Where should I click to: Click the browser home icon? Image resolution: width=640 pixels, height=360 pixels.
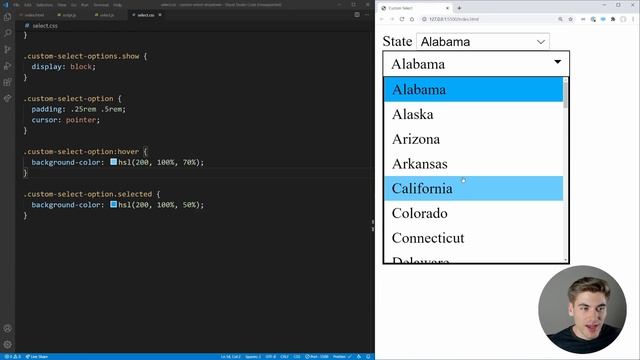[x=412, y=19]
